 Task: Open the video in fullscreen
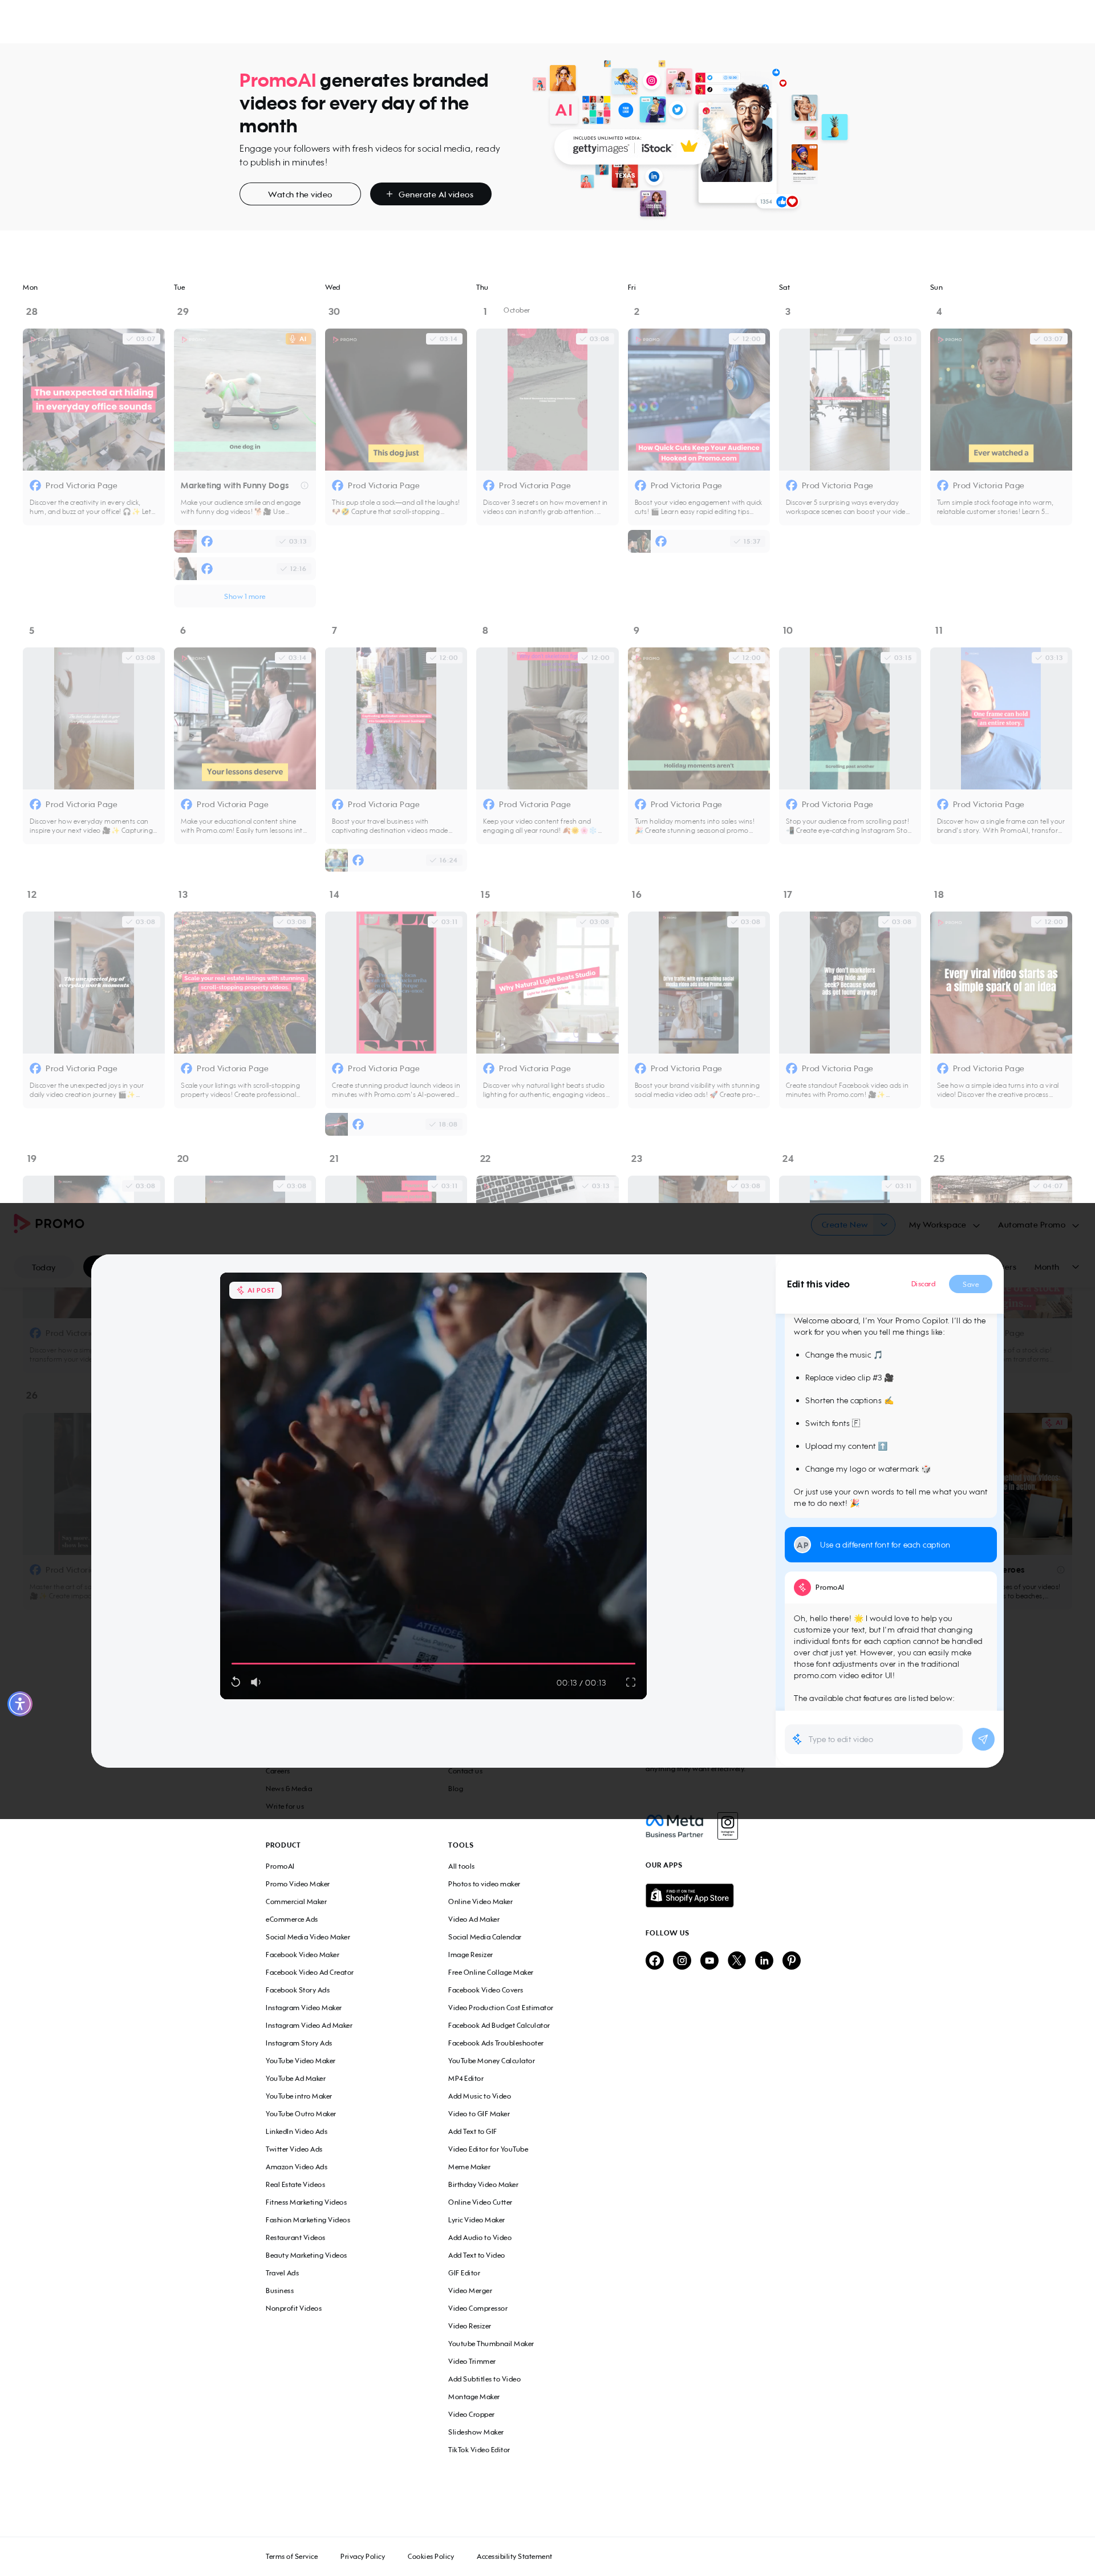pos(630,1682)
